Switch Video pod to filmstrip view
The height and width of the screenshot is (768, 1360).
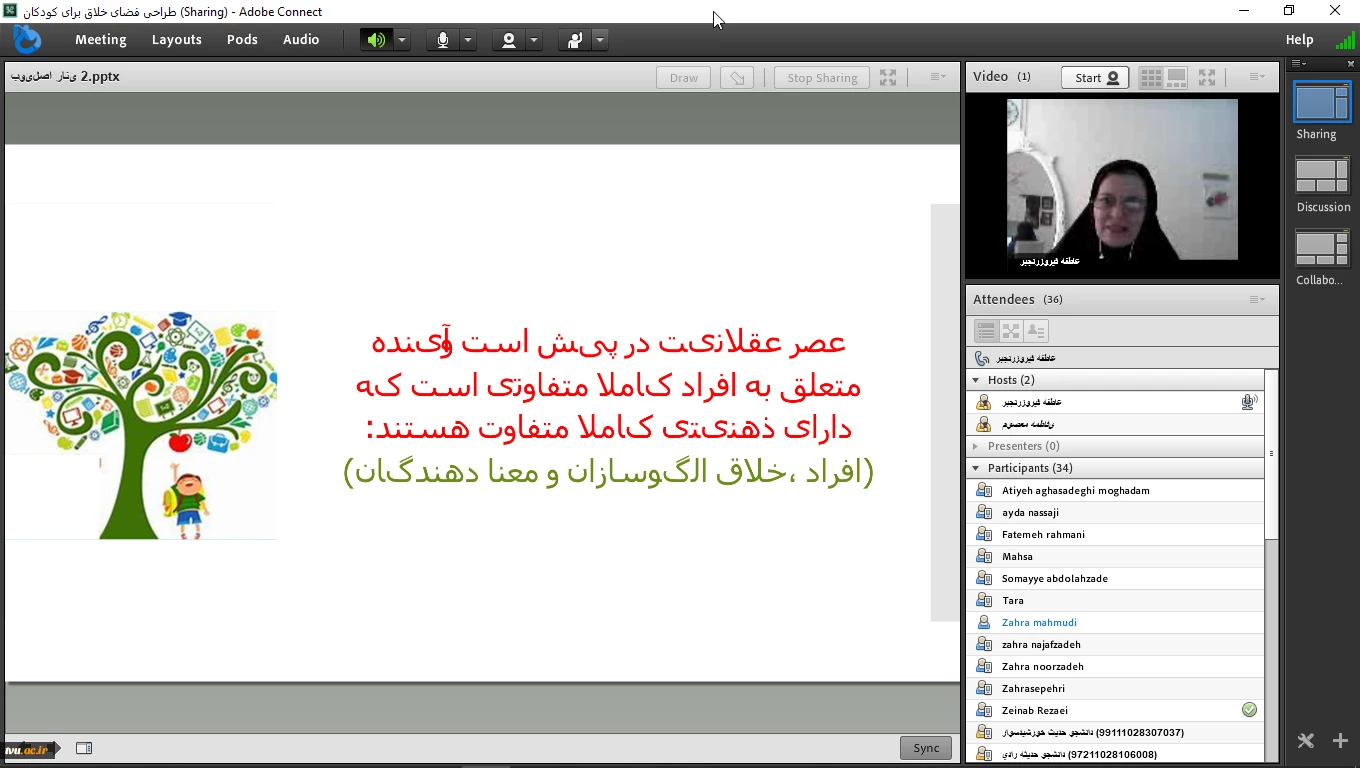1176,77
